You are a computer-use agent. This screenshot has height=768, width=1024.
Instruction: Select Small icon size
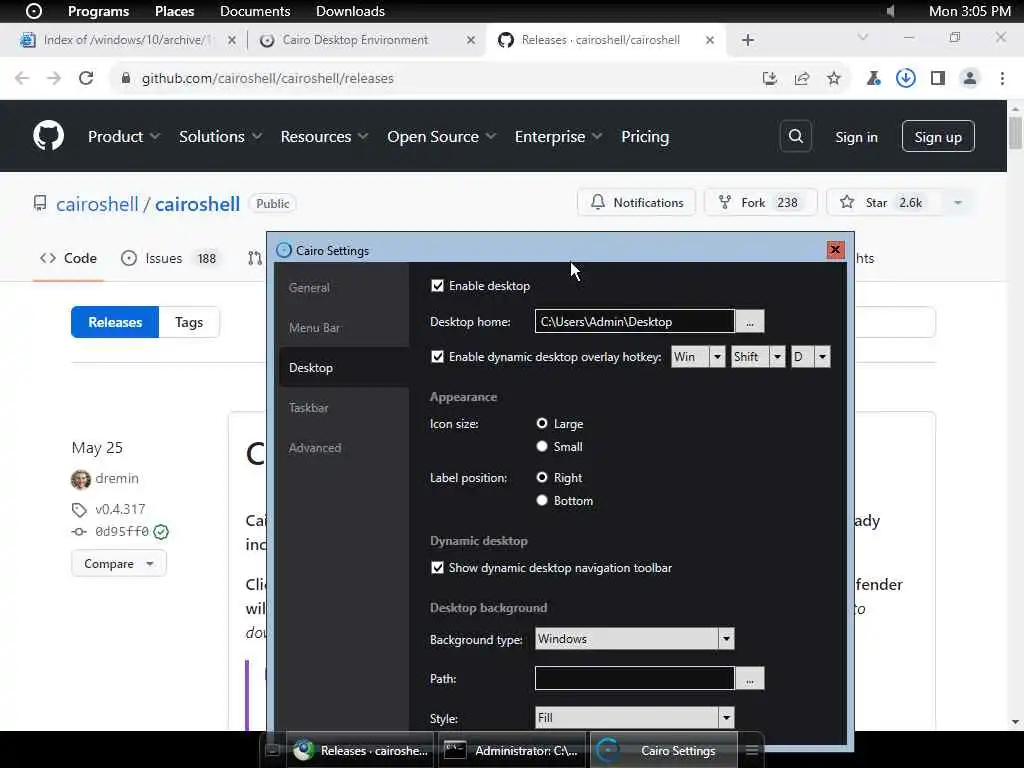pyautogui.click(x=541, y=446)
